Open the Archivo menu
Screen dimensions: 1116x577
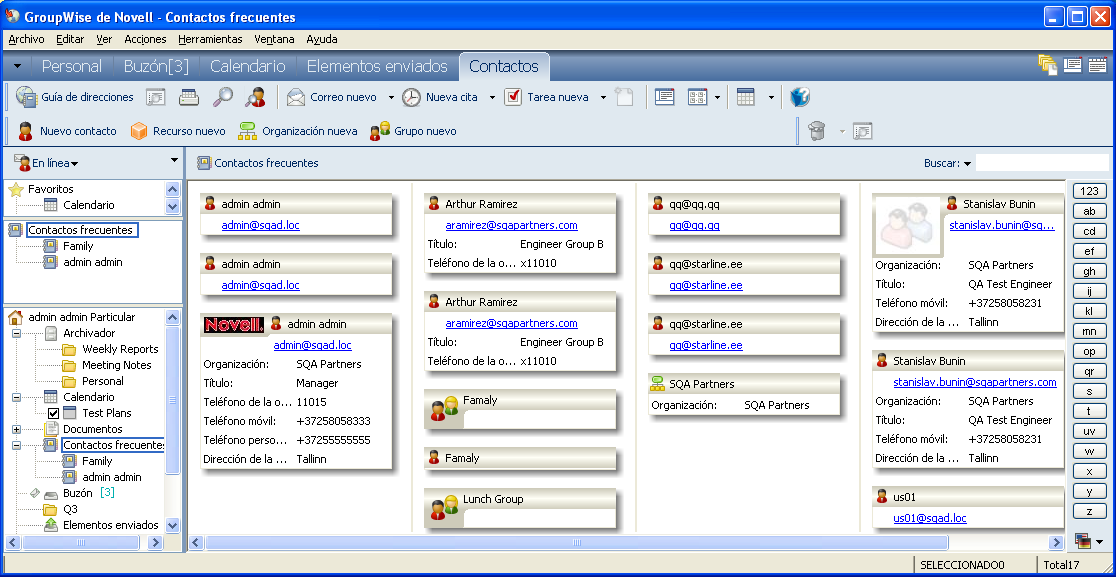pyautogui.click(x=26, y=39)
